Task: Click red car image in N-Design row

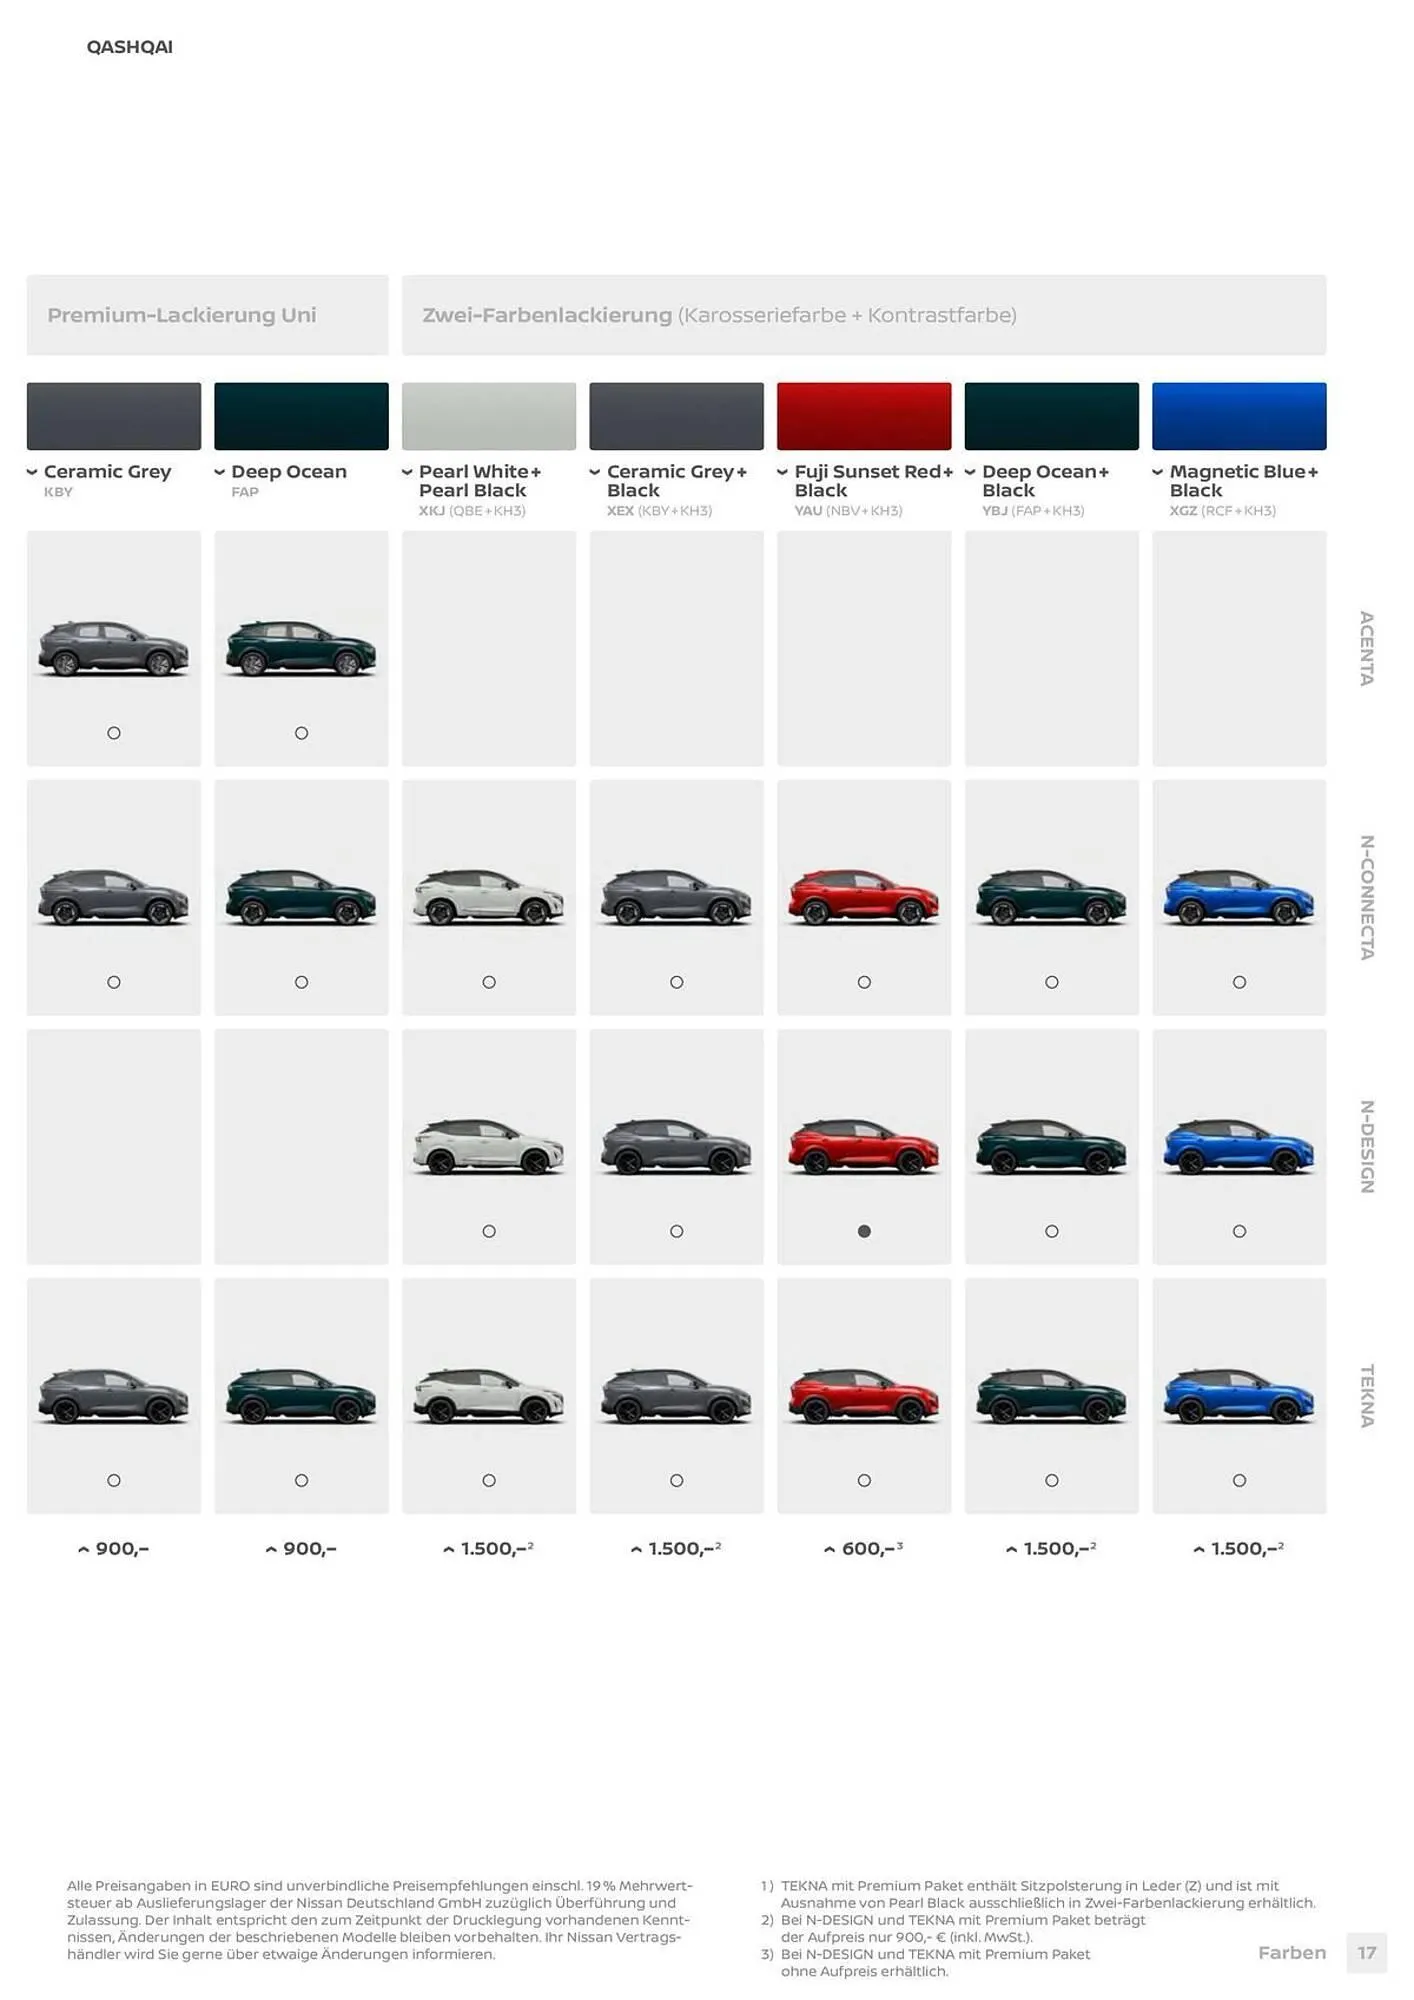Action: click(864, 1146)
